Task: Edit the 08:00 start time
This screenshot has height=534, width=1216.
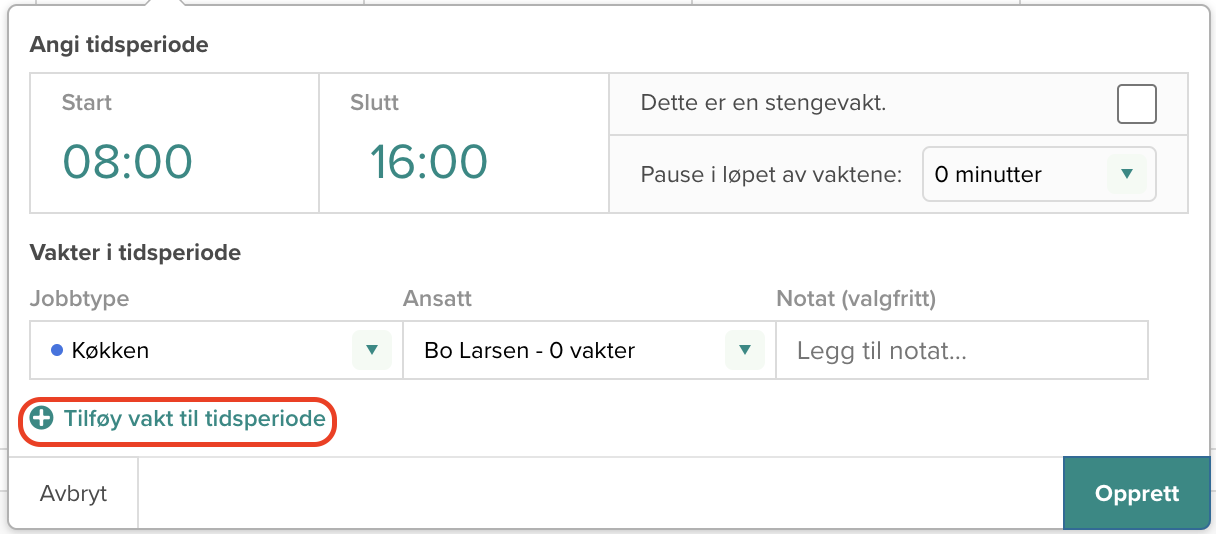Action: point(127,161)
